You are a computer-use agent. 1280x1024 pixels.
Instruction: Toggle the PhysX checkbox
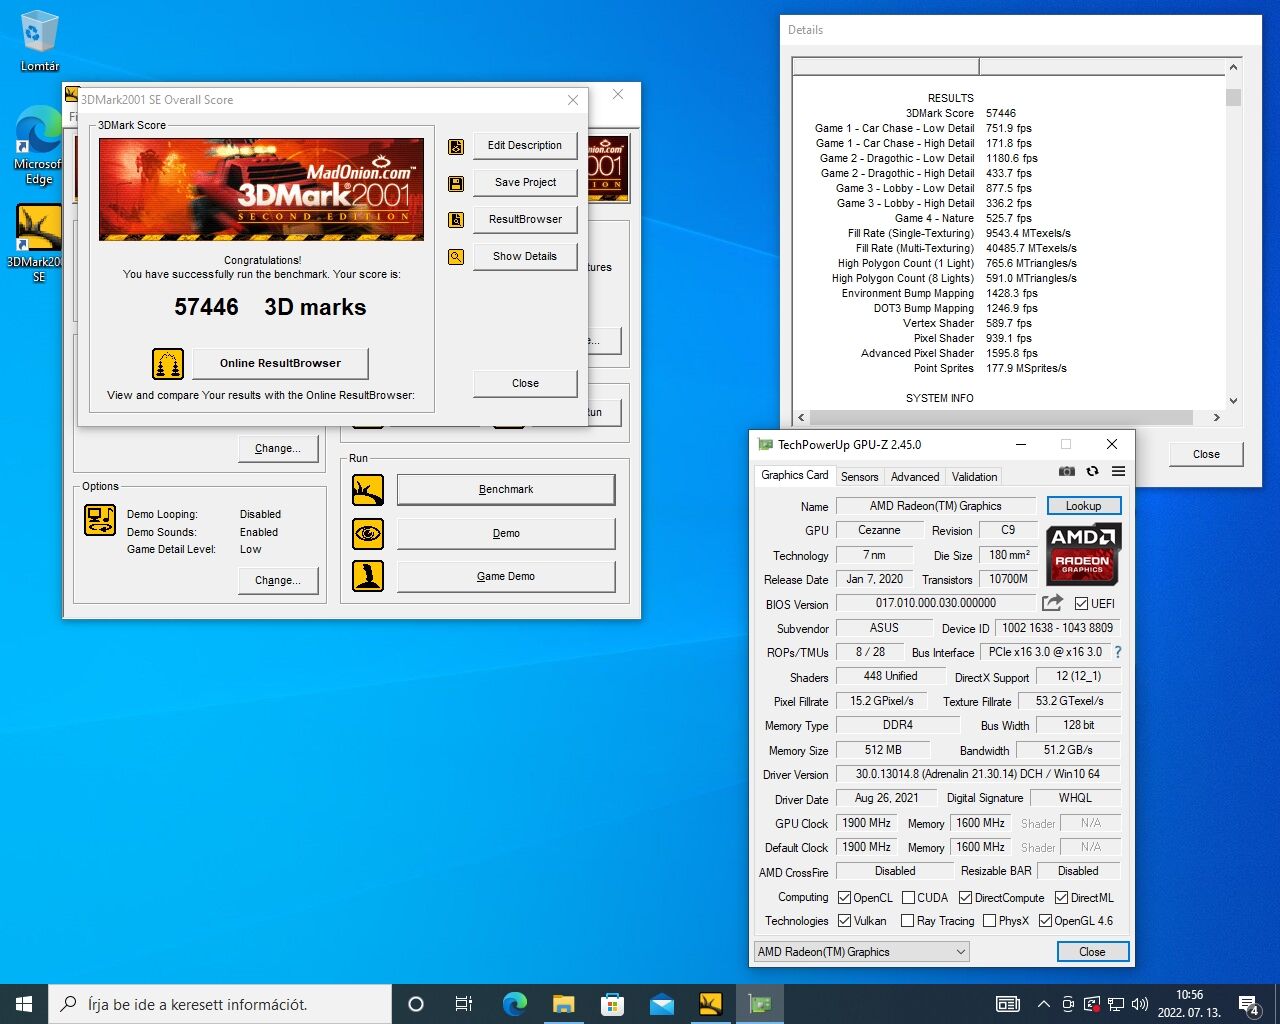coord(989,920)
